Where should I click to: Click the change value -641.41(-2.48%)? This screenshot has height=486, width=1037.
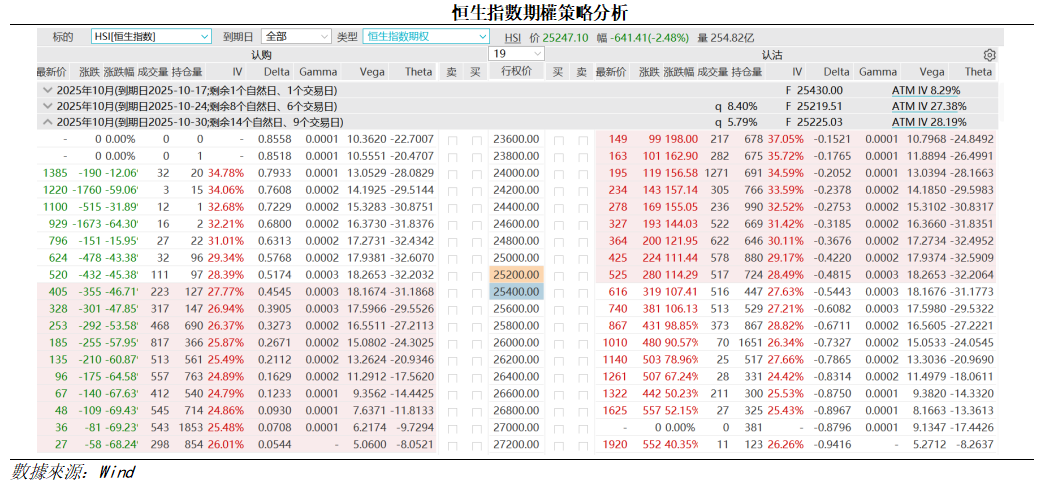650,38
